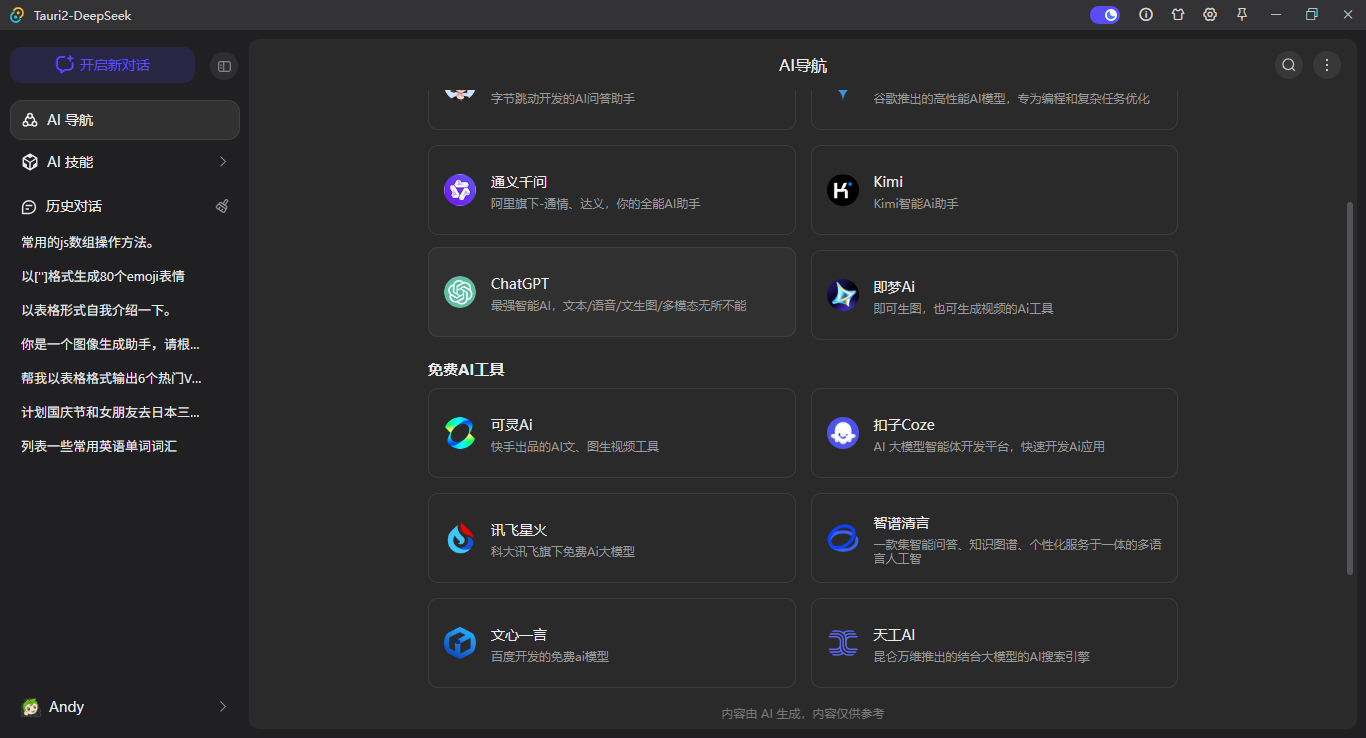Open the 扣子Coze card

pos(994,433)
